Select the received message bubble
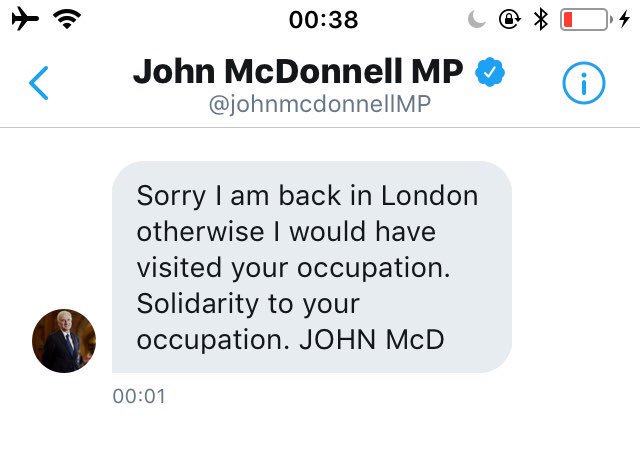Image resolution: width=640 pixels, height=452 pixels. pyautogui.click(x=311, y=267)
